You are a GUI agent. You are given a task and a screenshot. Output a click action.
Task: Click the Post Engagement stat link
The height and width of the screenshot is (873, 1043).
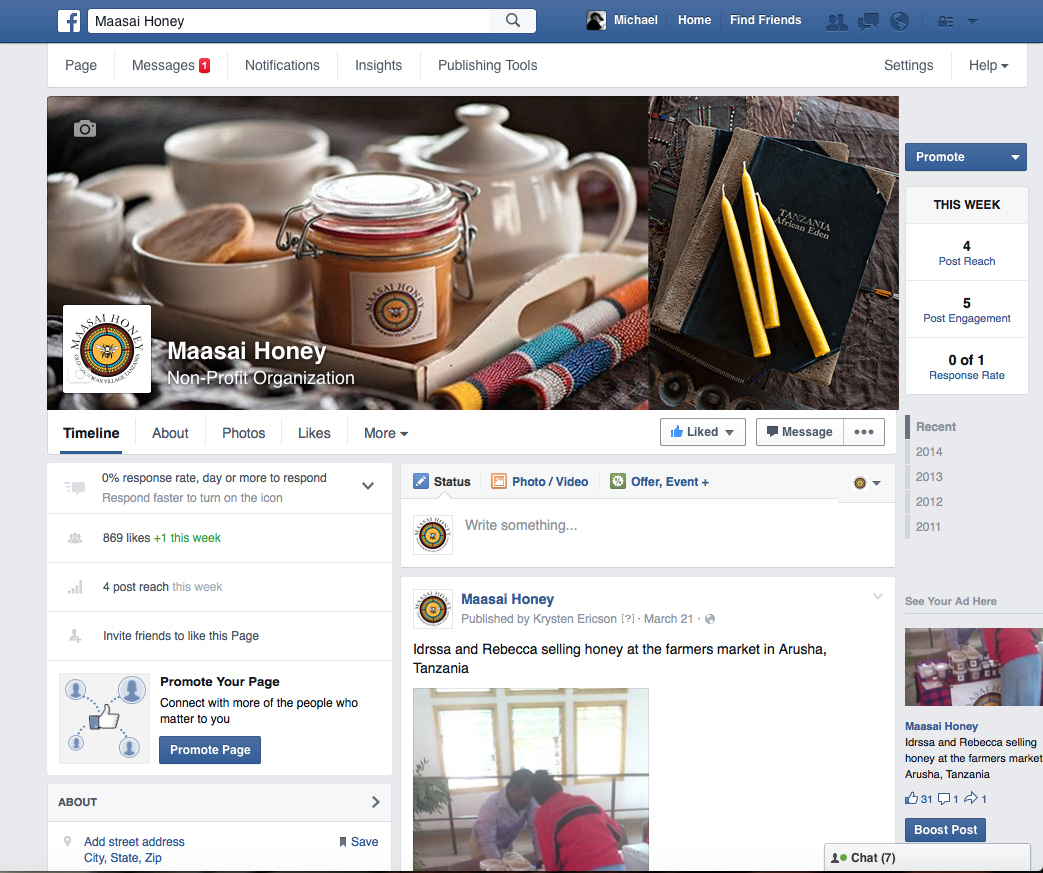pyautogui.click(x=967, y=318)
